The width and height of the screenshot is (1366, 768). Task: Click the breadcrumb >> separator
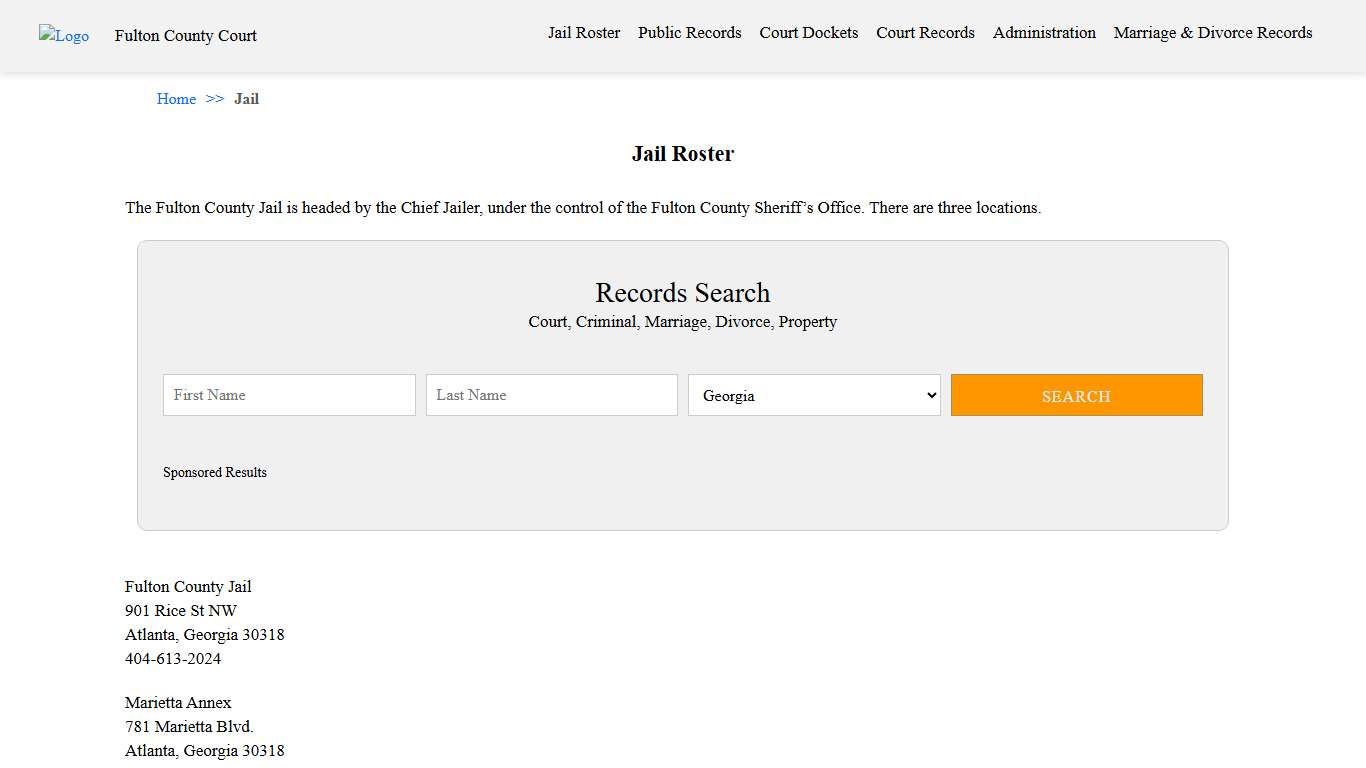pyautogui.click(x=215, y=99)
